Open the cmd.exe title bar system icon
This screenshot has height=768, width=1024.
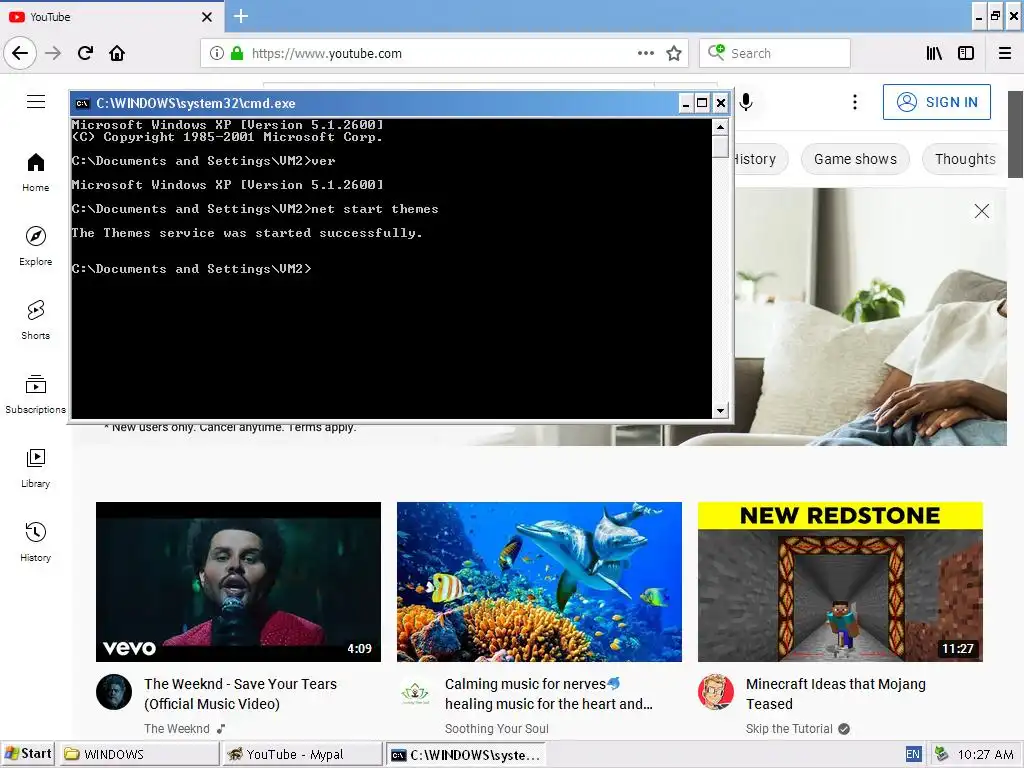pos(82,103)
